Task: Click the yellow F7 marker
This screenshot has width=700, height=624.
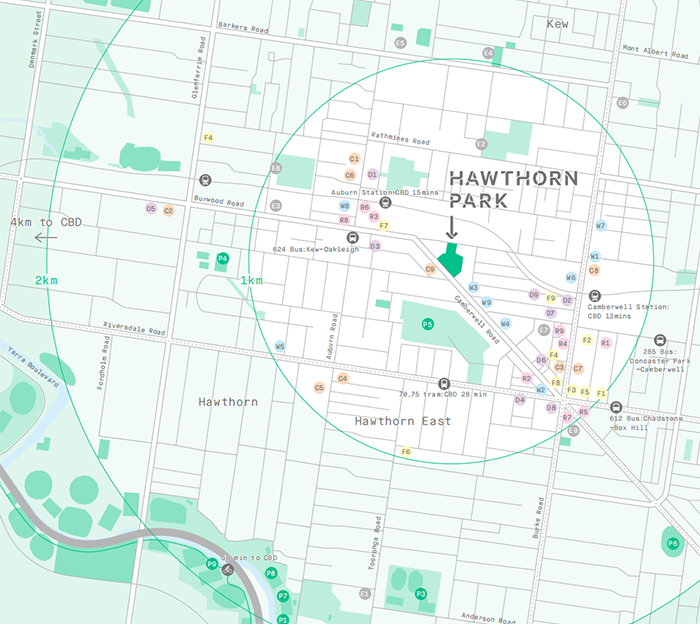Action: pos(384,225)
